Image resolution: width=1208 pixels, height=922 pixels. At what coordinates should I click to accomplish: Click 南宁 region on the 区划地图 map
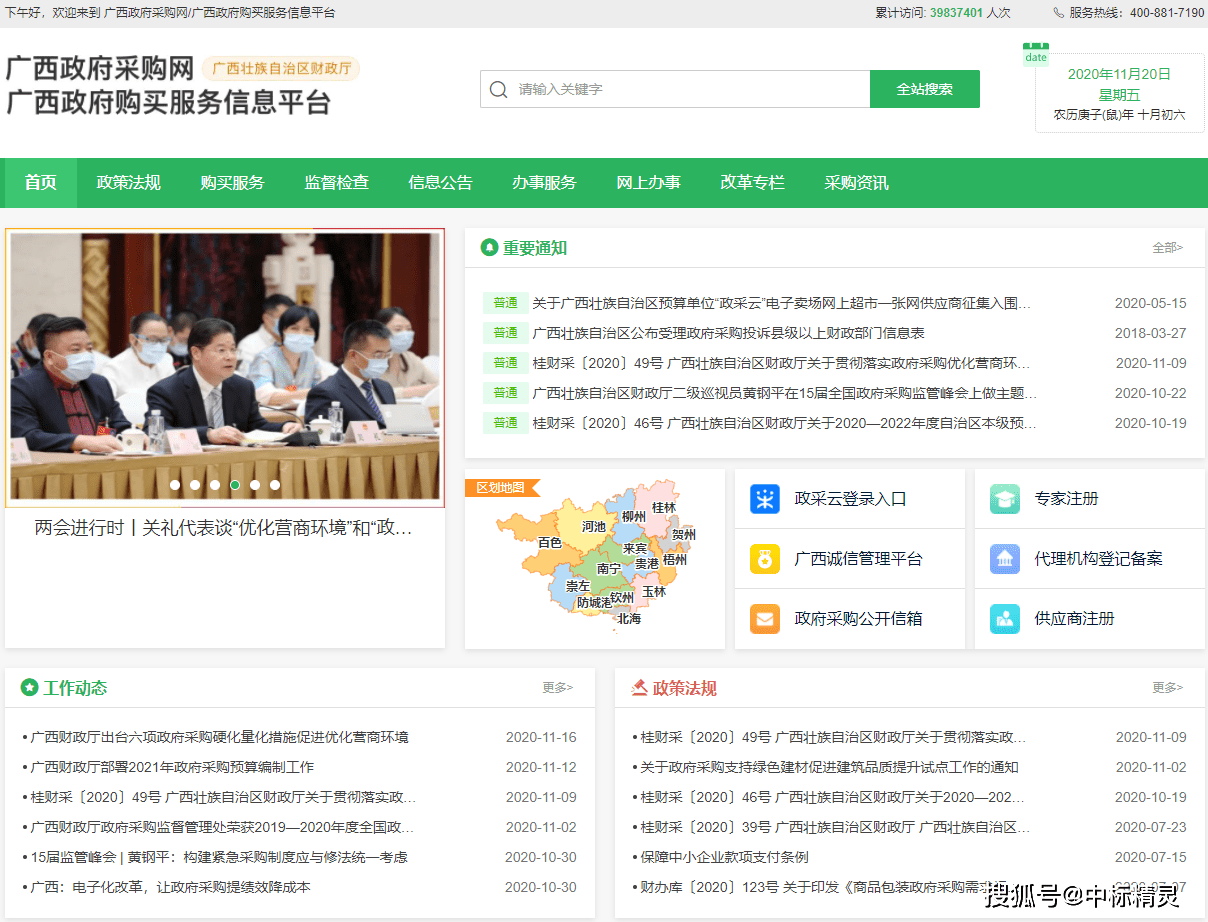point(608,568)
